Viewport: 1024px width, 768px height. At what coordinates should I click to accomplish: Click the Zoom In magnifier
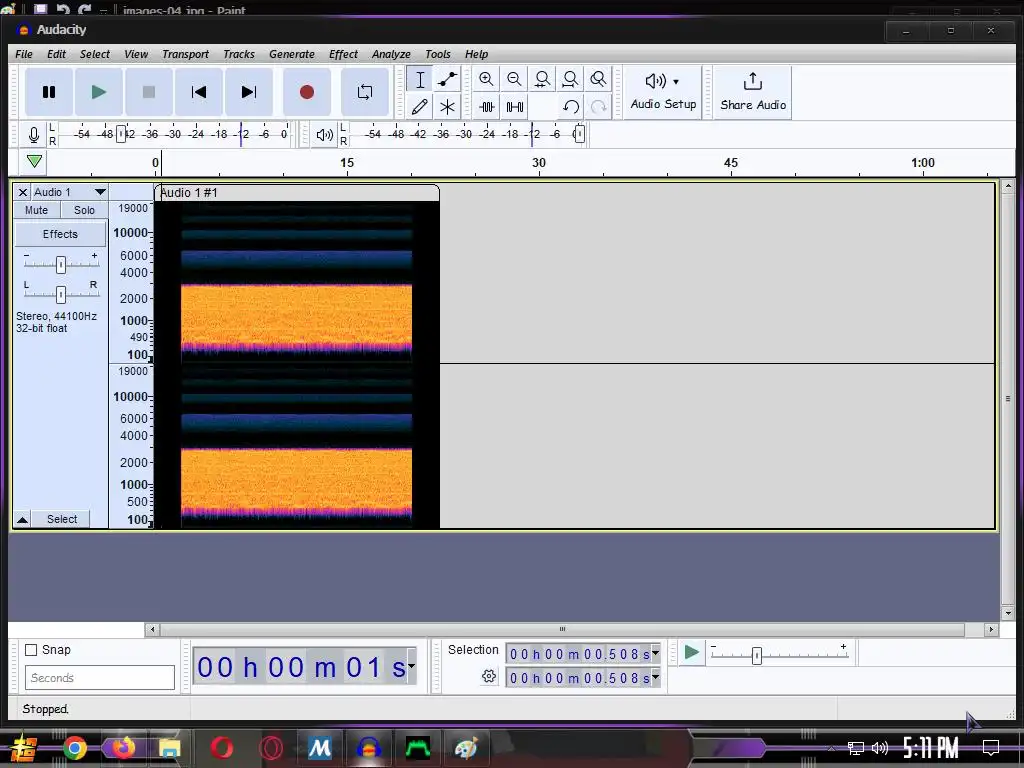(486, 80)
